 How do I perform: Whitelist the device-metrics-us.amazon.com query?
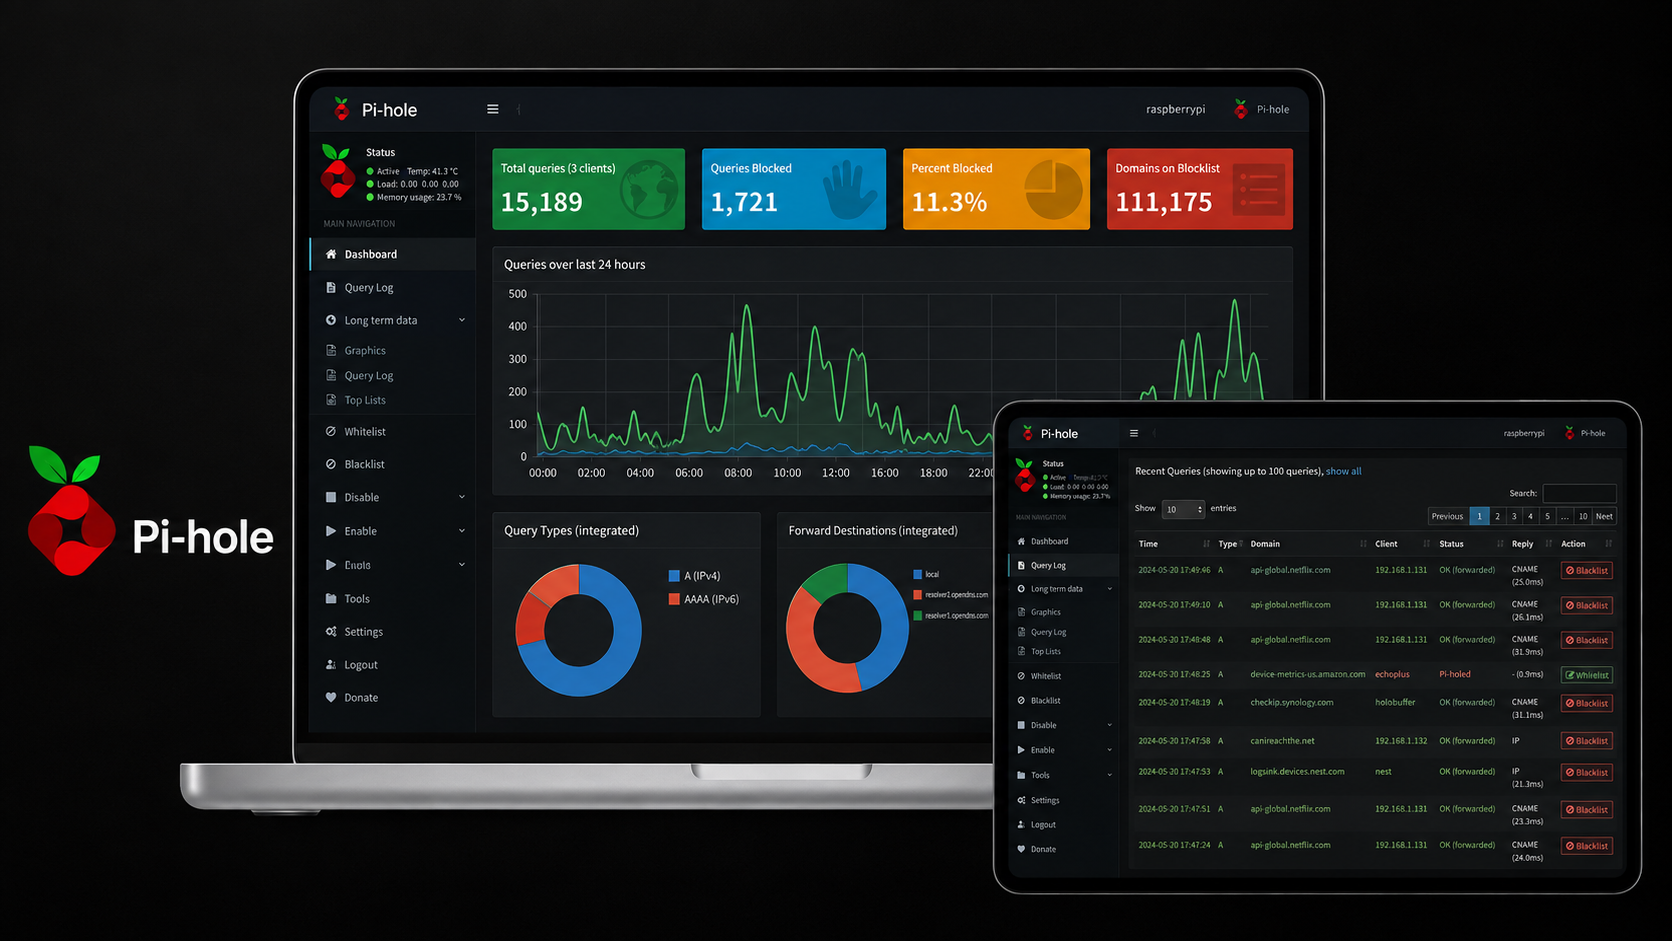1587,675
